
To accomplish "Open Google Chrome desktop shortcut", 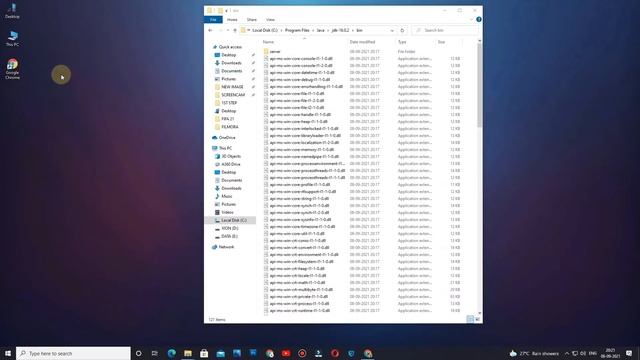I will click(12, 69).
